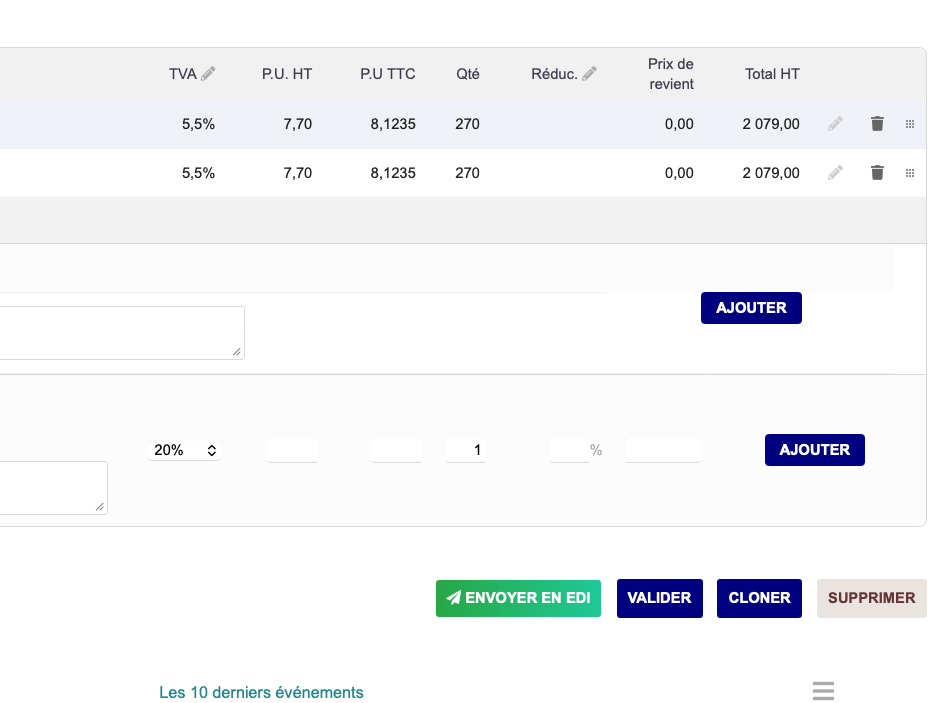Edit the second line item with its pencil icon

835,173
